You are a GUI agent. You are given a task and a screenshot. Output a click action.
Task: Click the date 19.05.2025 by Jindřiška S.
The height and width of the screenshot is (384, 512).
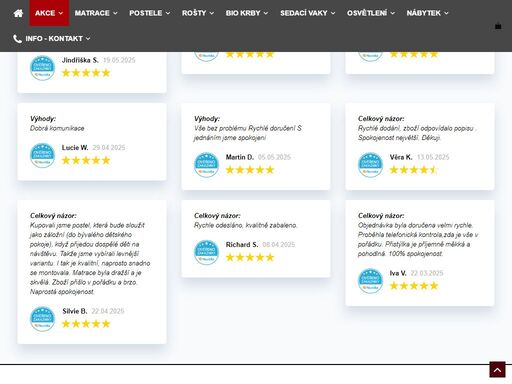(119, 60)
